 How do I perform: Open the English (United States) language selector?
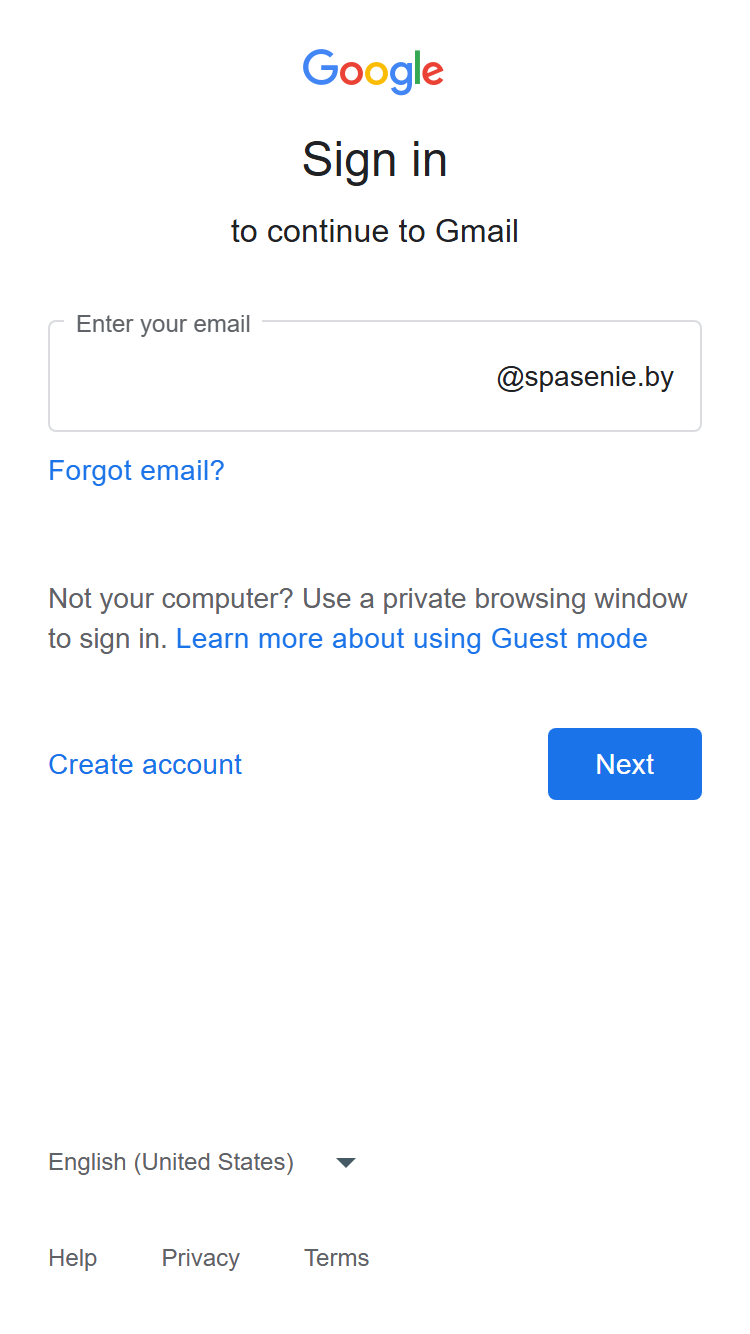[x=202, y=1162]
